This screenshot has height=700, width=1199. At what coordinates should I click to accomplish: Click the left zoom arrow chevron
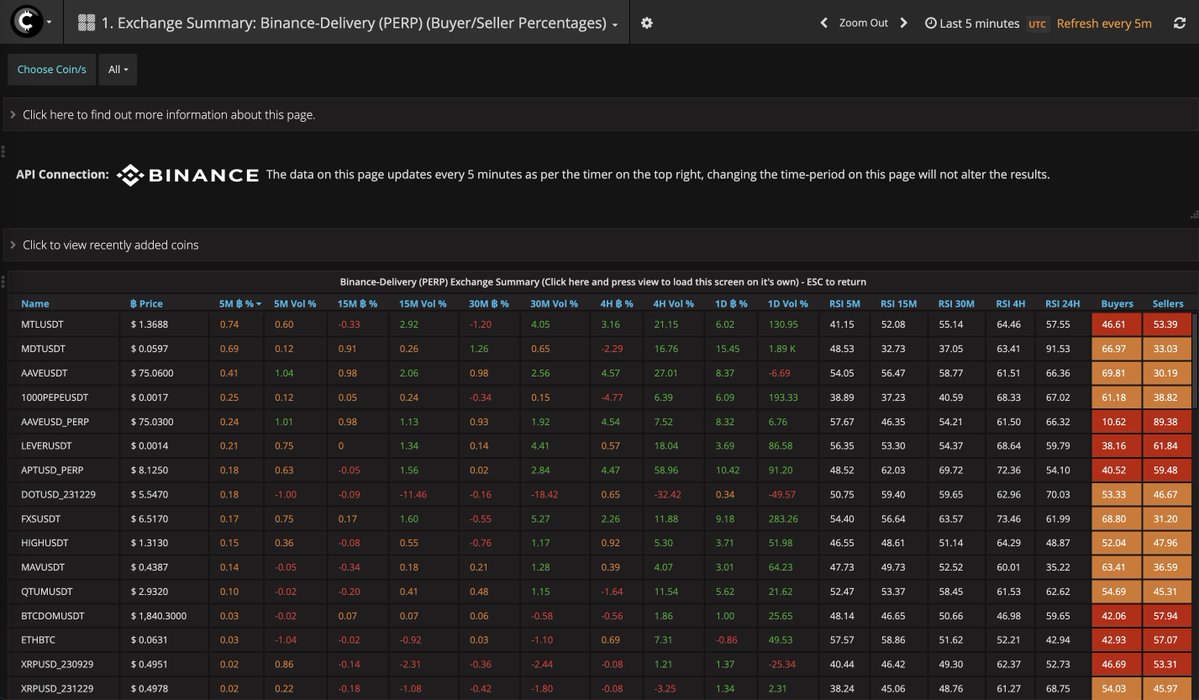coord(823,21)
